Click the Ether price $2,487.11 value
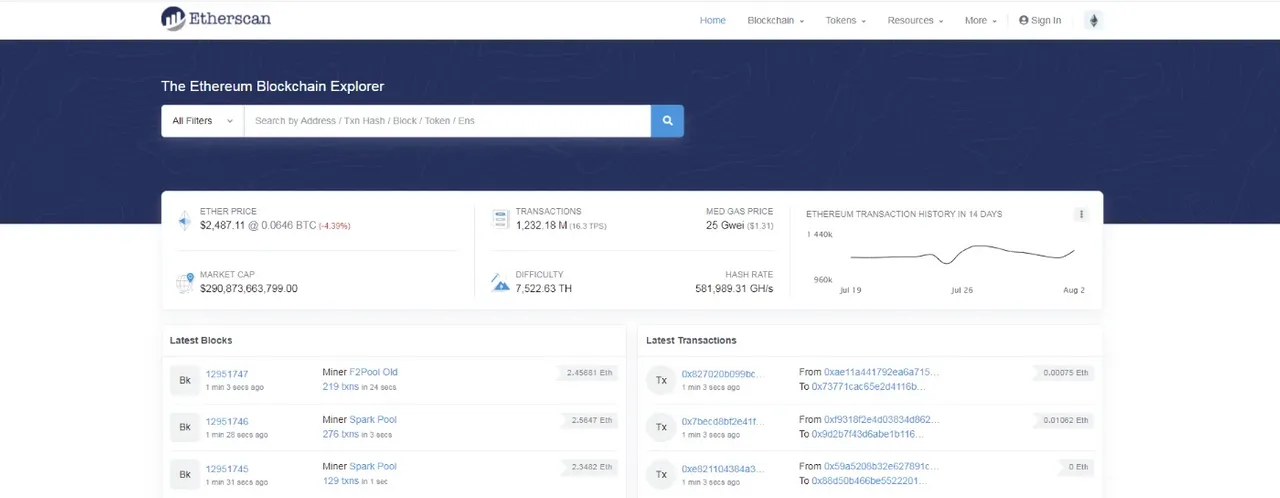Viewport: 1280px width, 498px height. click(222, 226)
